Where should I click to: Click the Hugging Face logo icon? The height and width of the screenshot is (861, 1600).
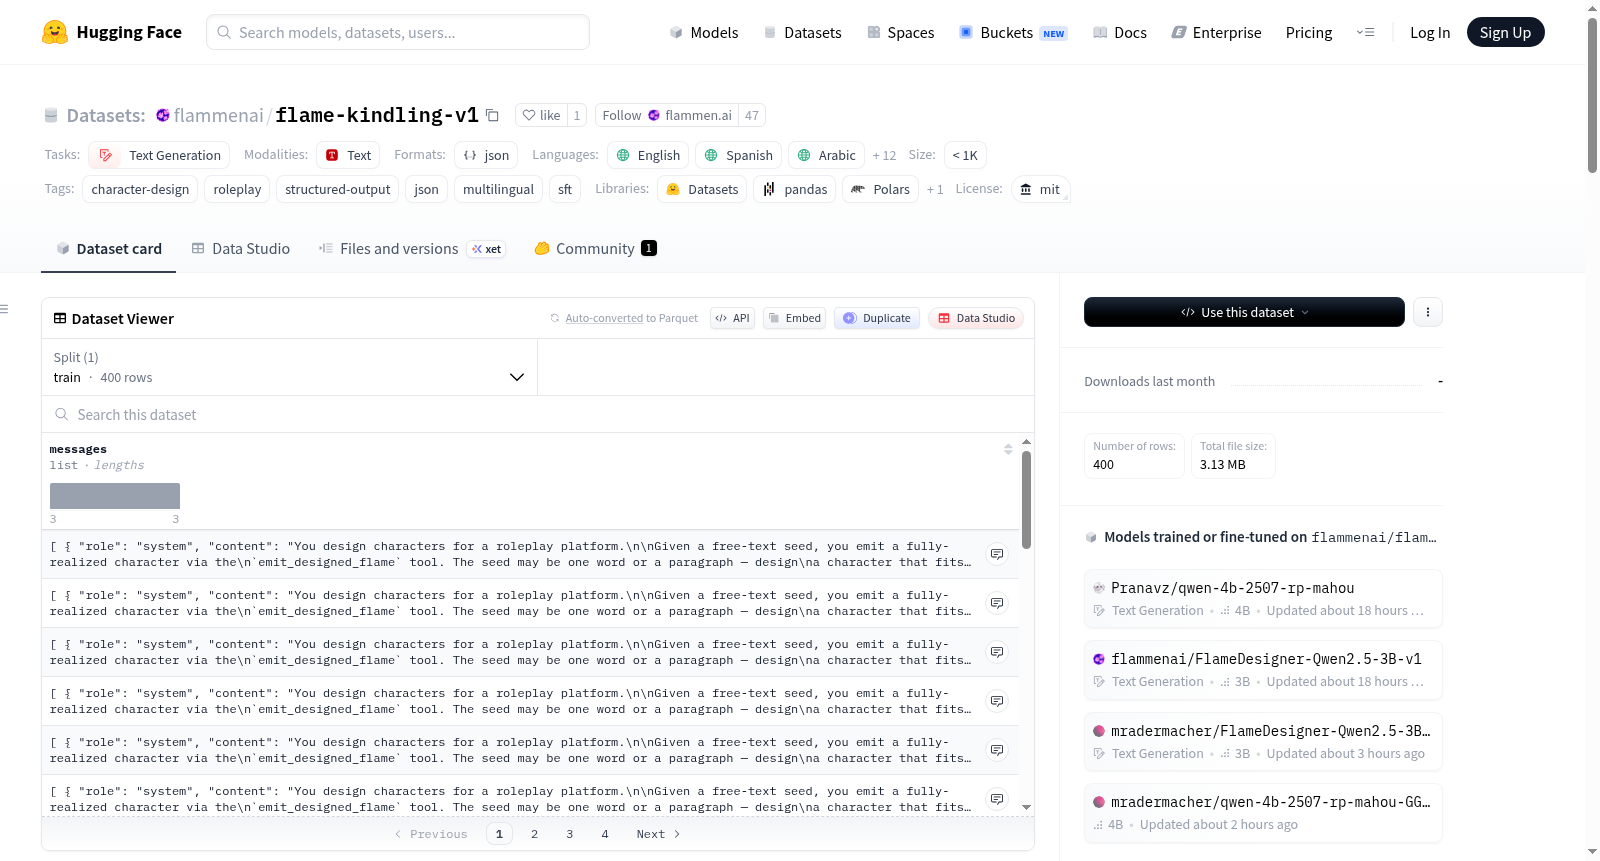pos(55,32)
